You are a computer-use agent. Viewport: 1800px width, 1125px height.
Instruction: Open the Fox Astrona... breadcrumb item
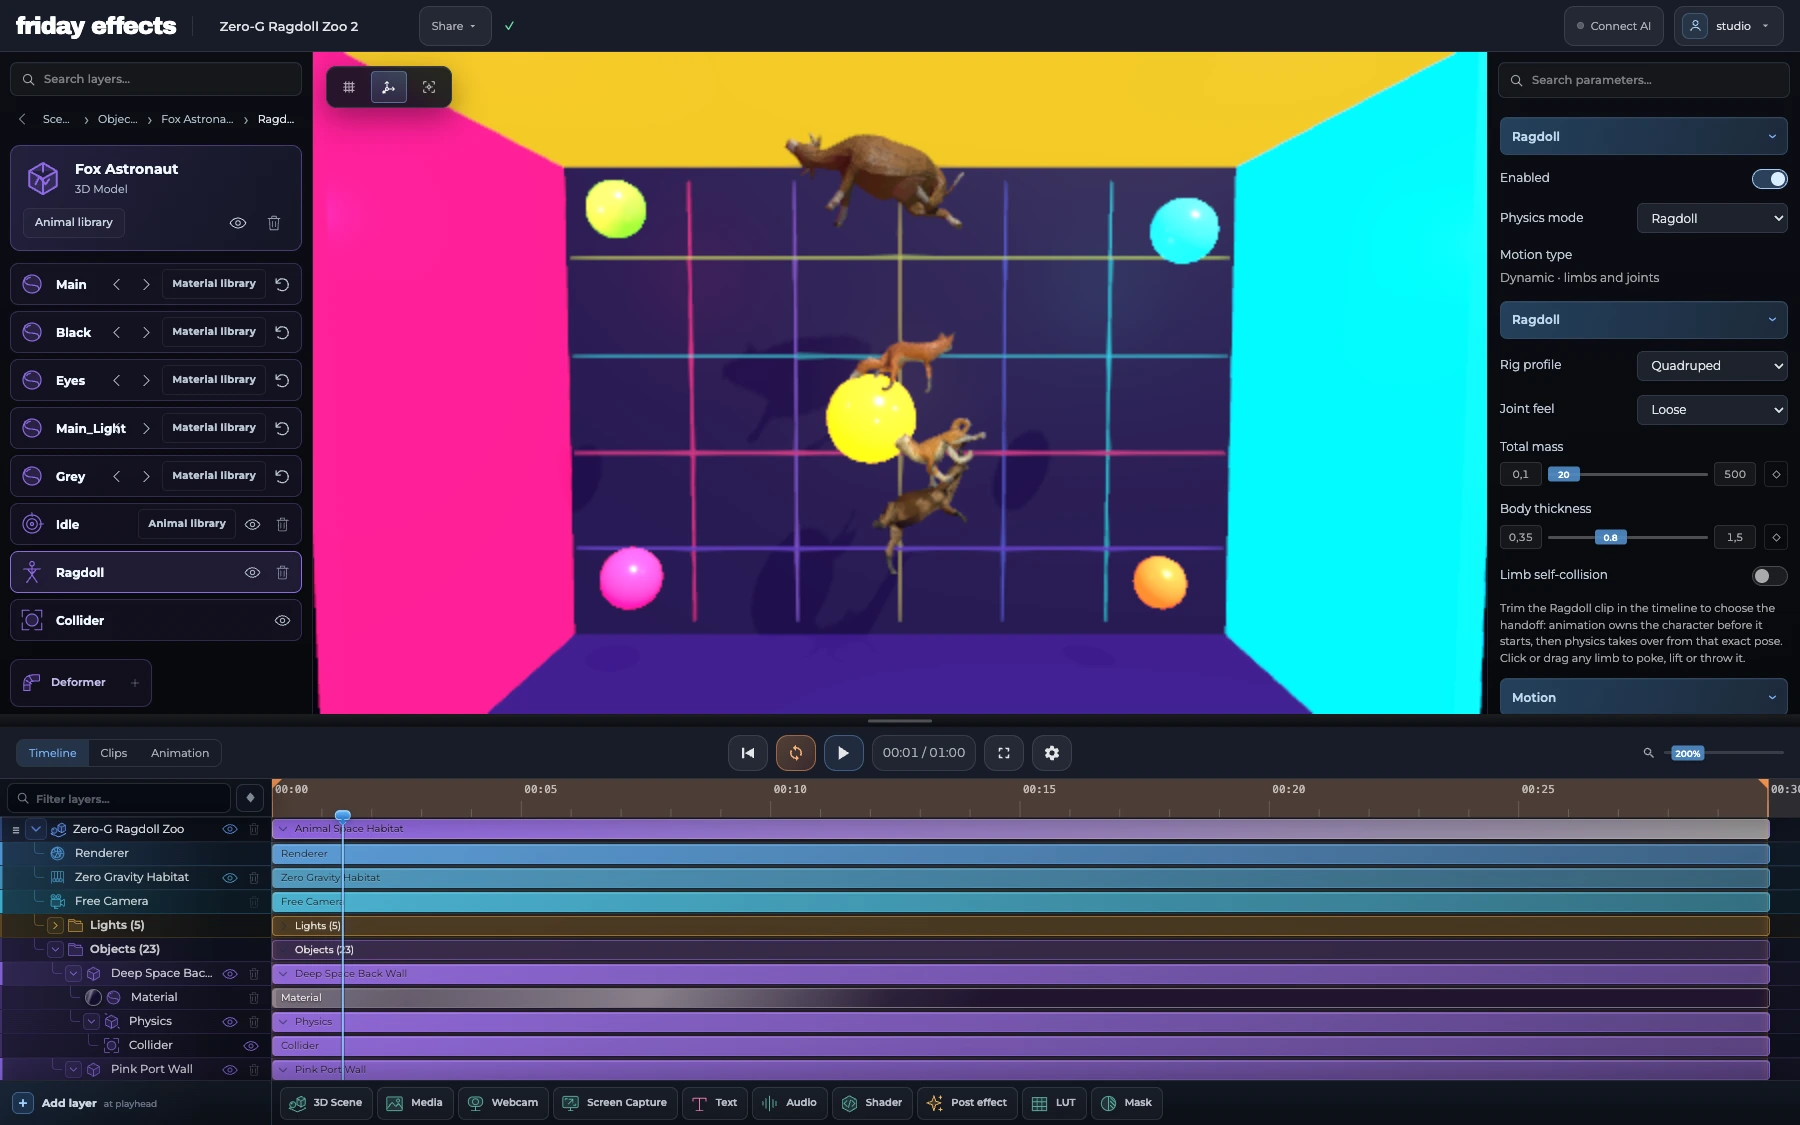(x=197, y=119)
